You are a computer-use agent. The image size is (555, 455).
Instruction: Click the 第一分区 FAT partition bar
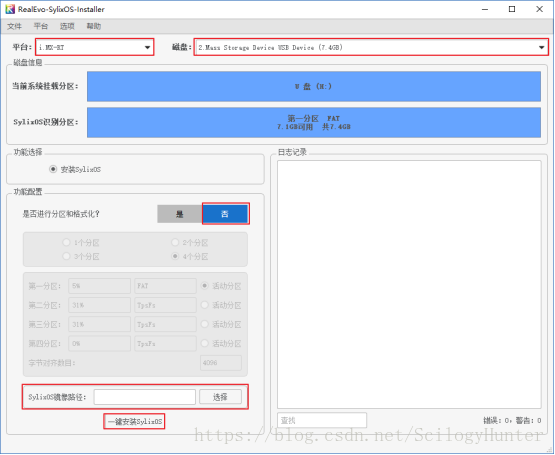tap(314, 123)
